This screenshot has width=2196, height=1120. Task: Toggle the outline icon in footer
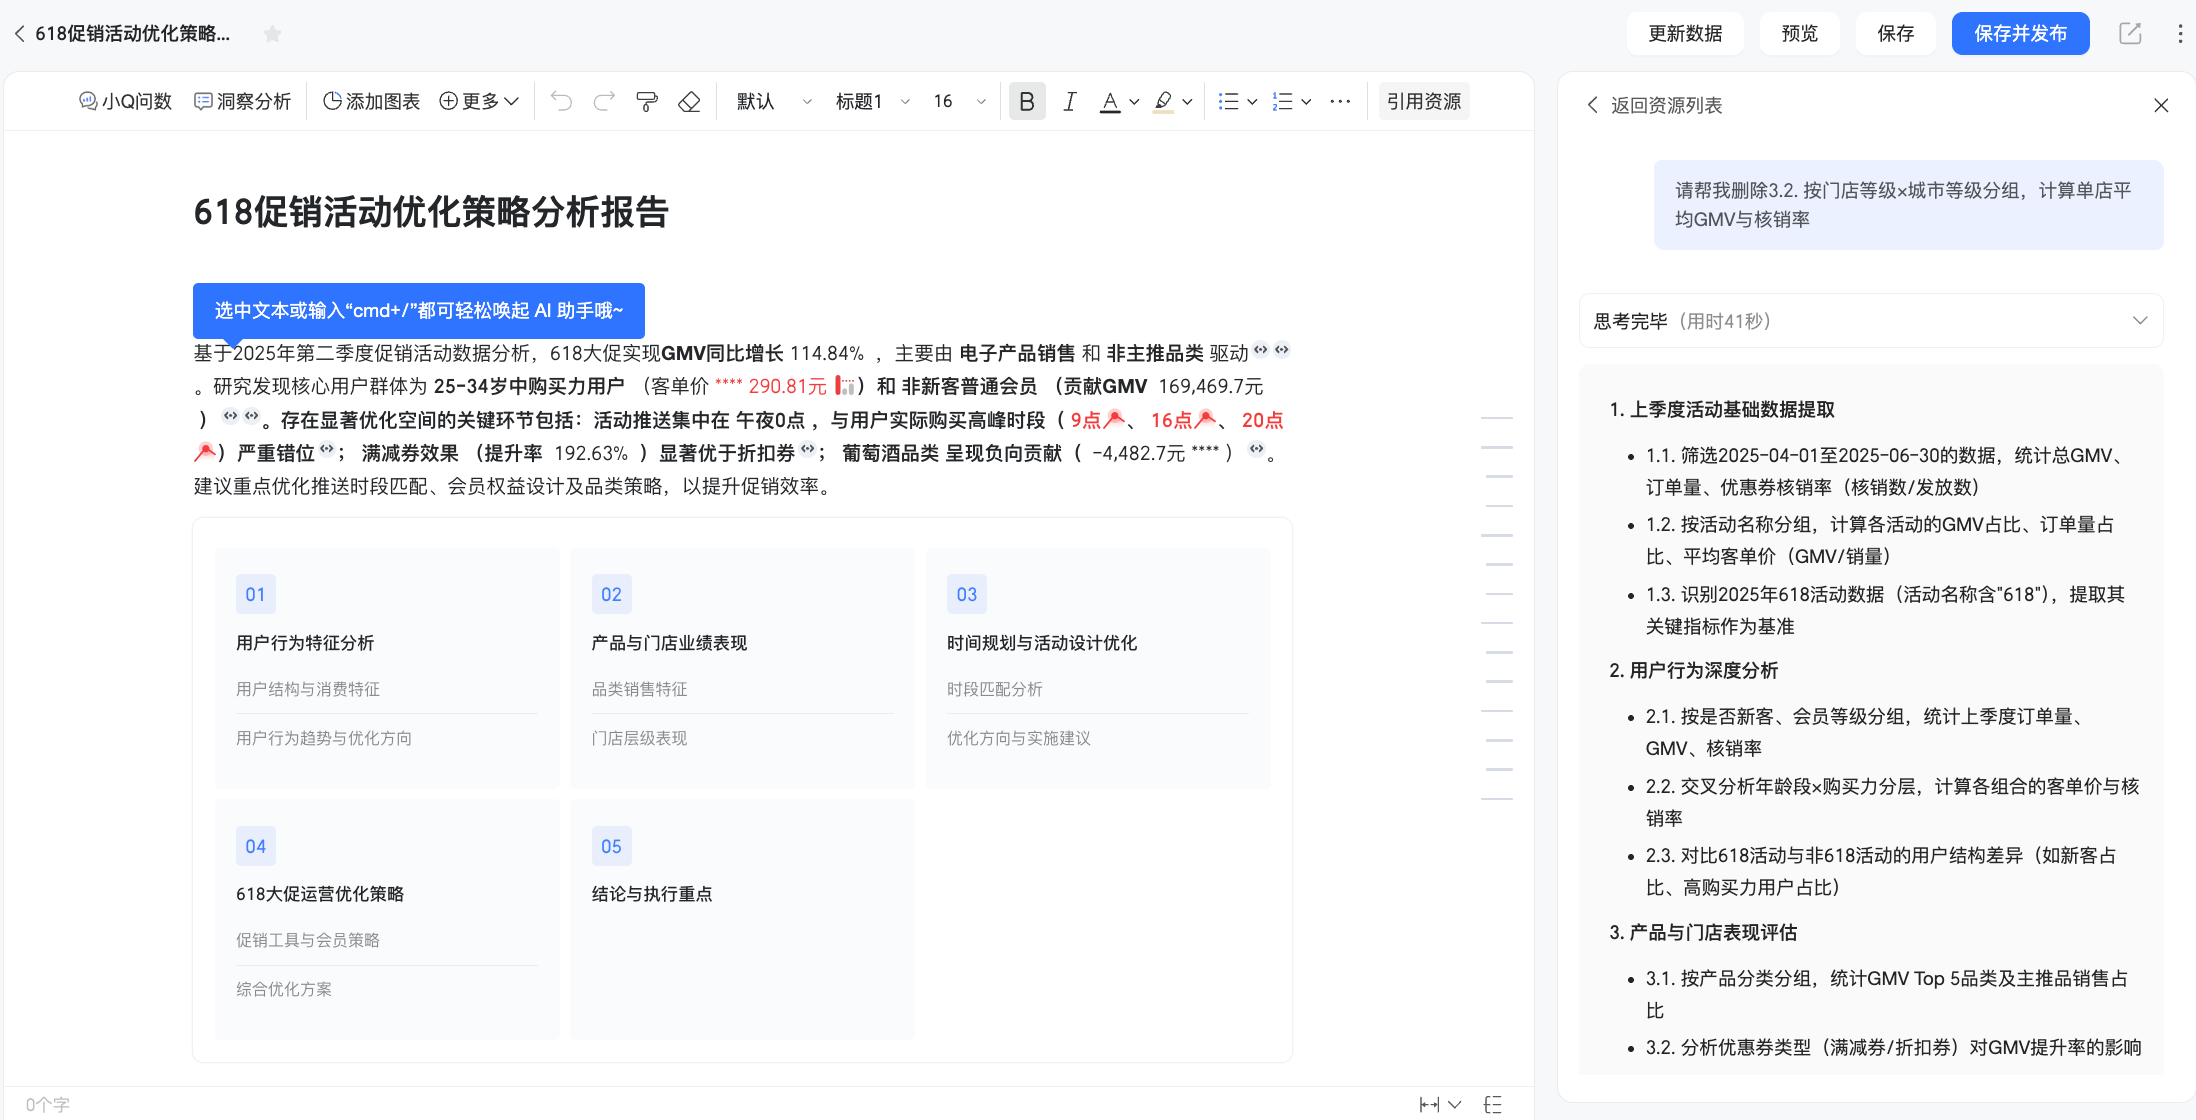click(x=1493, y=1104)
